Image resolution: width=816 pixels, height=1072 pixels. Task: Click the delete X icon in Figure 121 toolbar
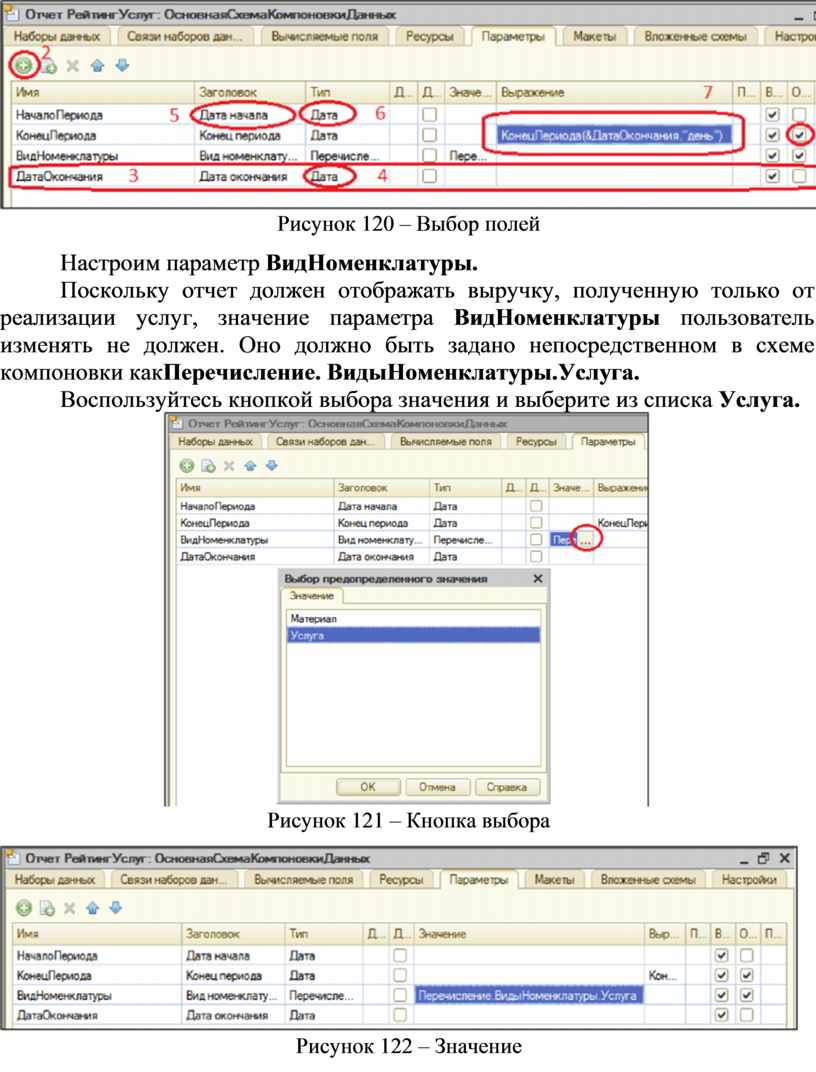click(x=229, y=466)
